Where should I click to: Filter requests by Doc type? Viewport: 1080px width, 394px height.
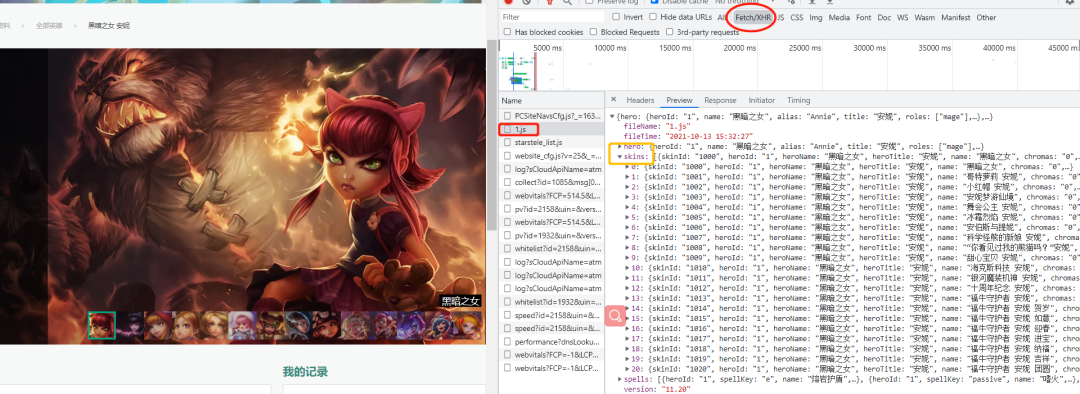[884, 18]
